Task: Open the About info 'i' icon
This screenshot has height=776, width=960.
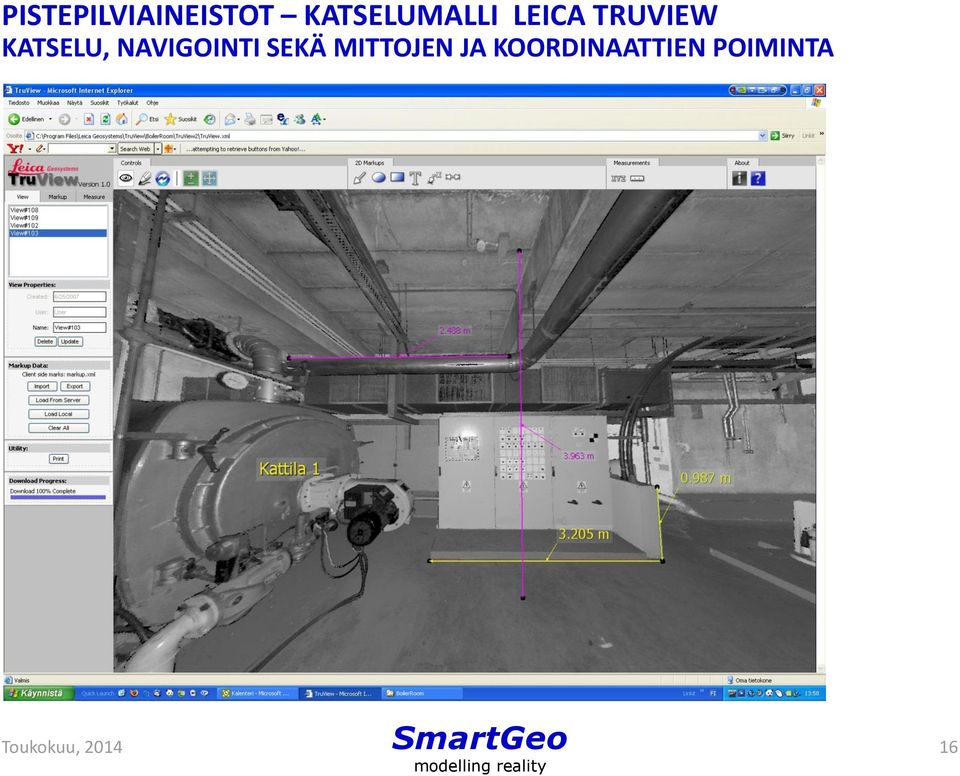Action: (740, 178)
